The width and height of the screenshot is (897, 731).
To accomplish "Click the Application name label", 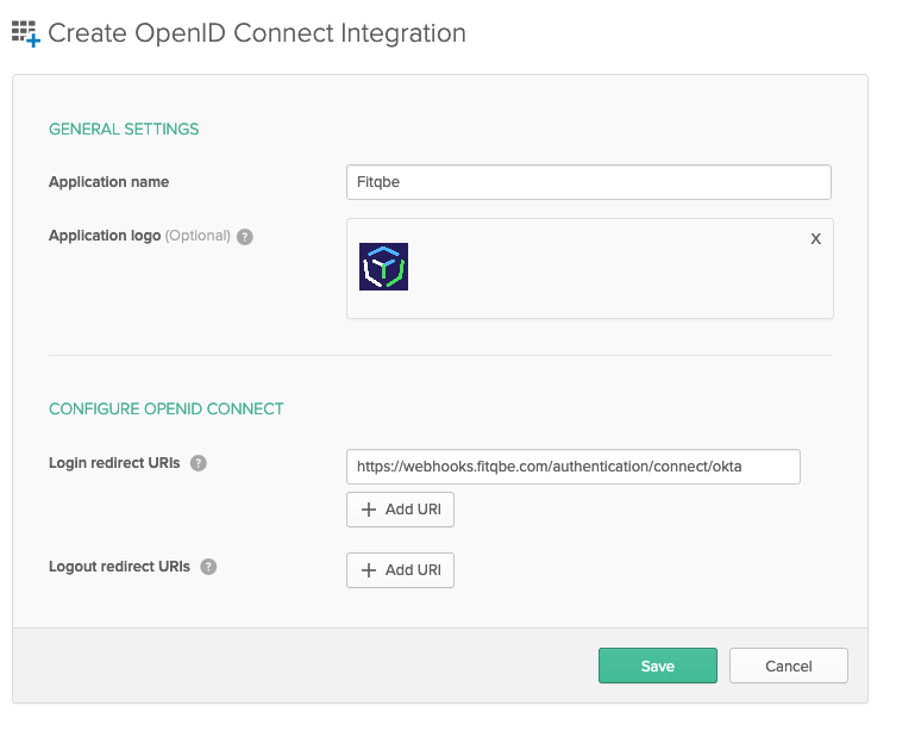I will 109,182.
